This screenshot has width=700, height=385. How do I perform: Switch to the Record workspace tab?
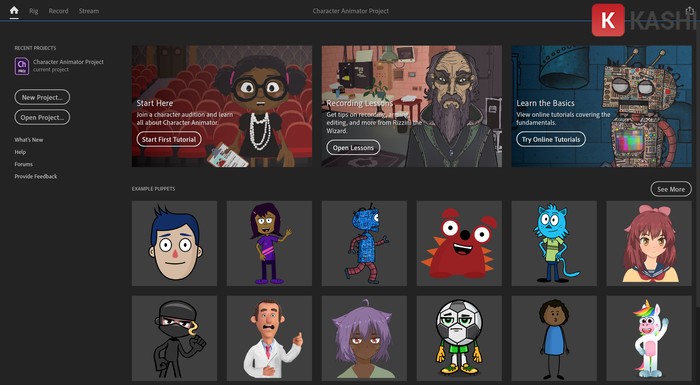click(x=58, y=11)
